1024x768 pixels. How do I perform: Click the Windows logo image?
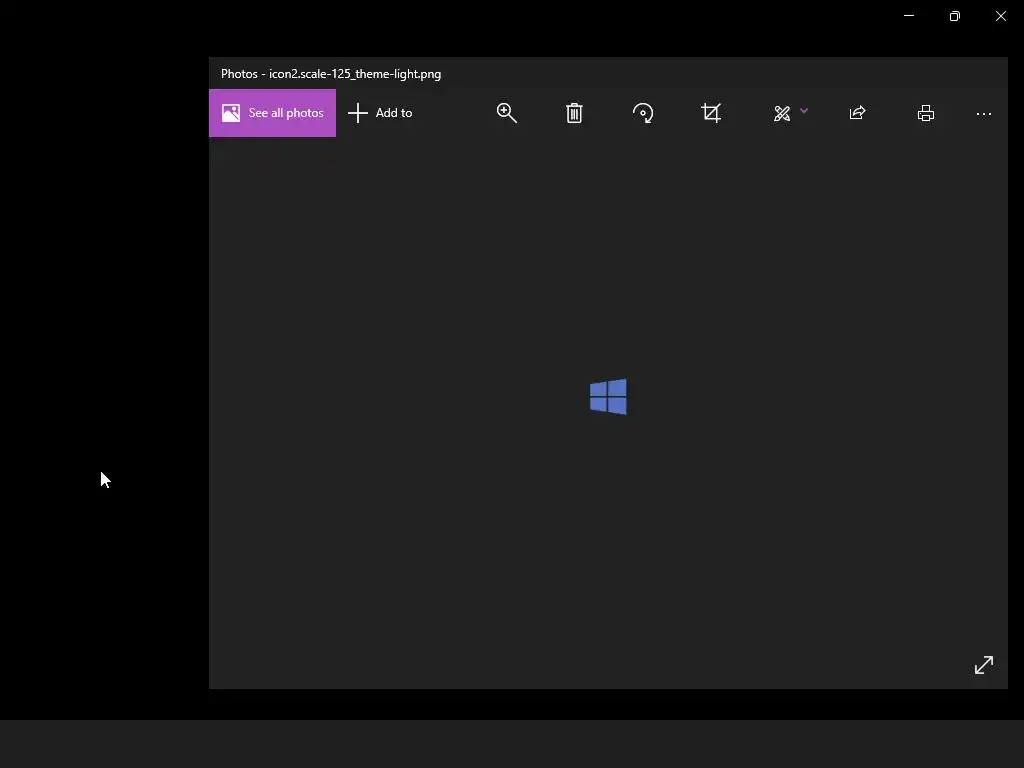click(608, 396)
